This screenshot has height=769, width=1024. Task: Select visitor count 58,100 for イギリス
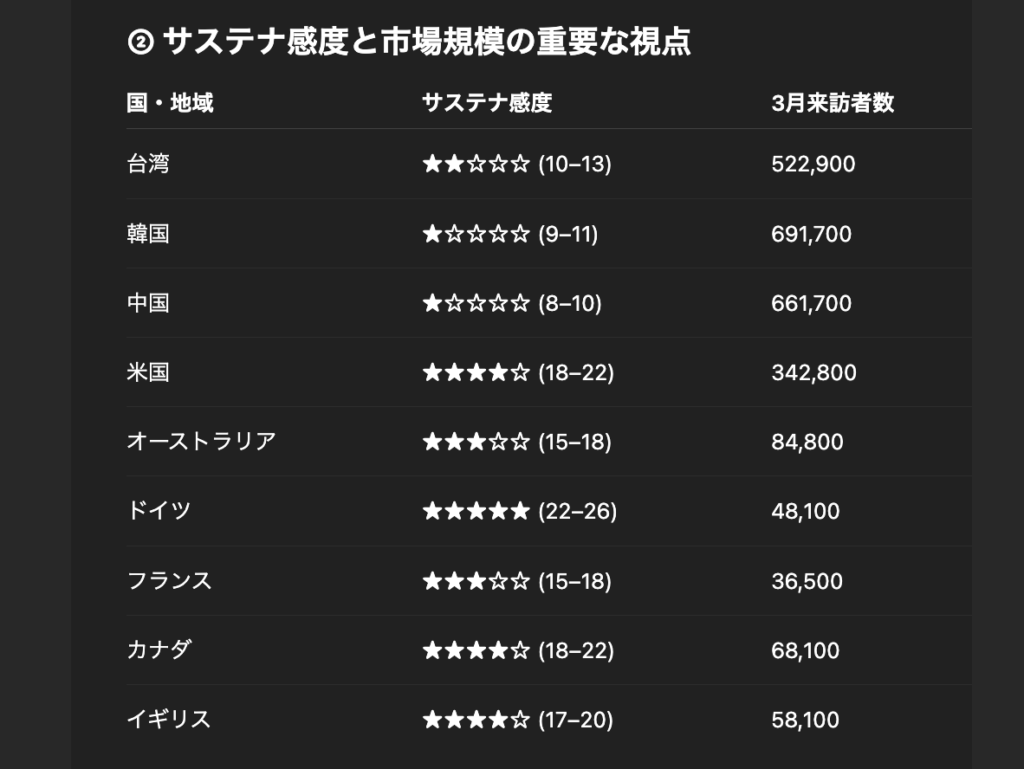pos(805,719)
